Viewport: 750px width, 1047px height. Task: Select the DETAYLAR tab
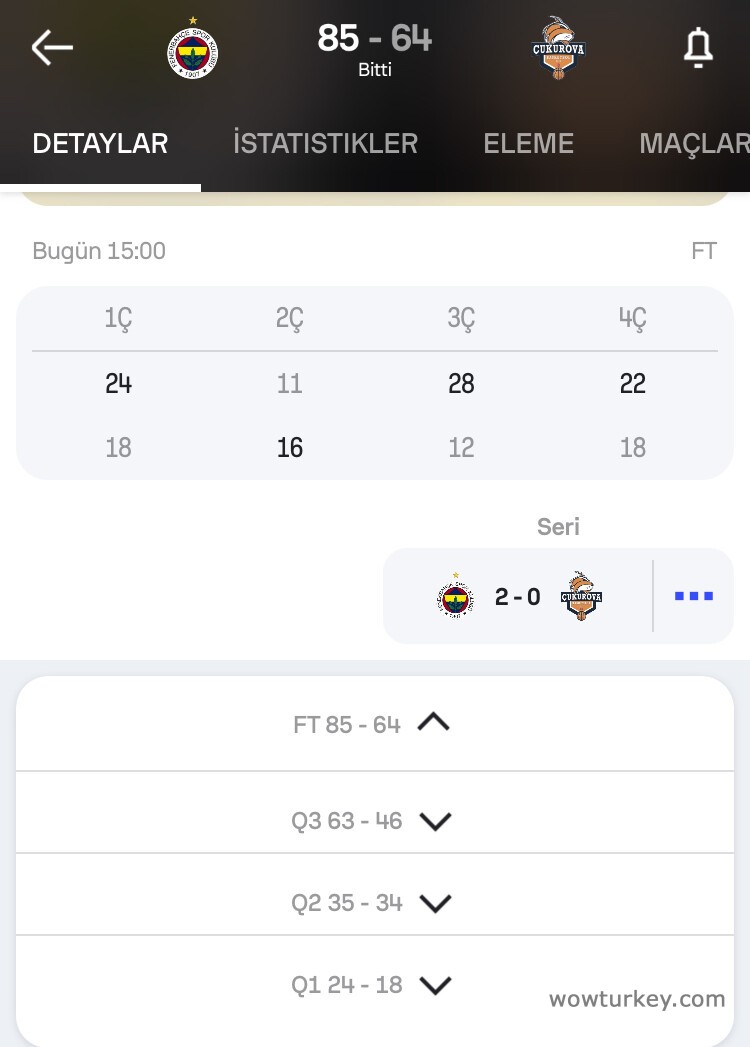100,143
